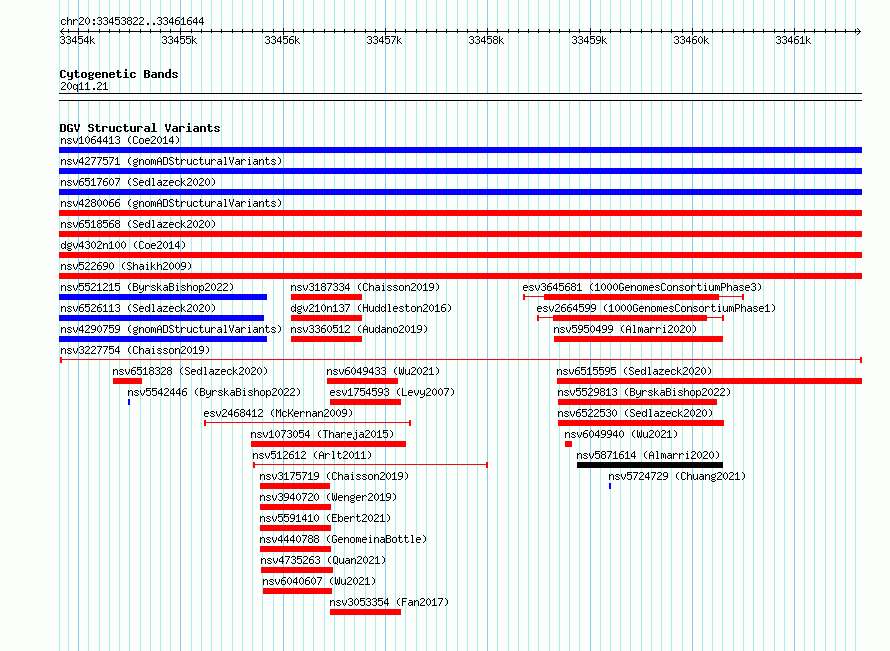Open the nsv512612 (Arlt2011) label

312,455
